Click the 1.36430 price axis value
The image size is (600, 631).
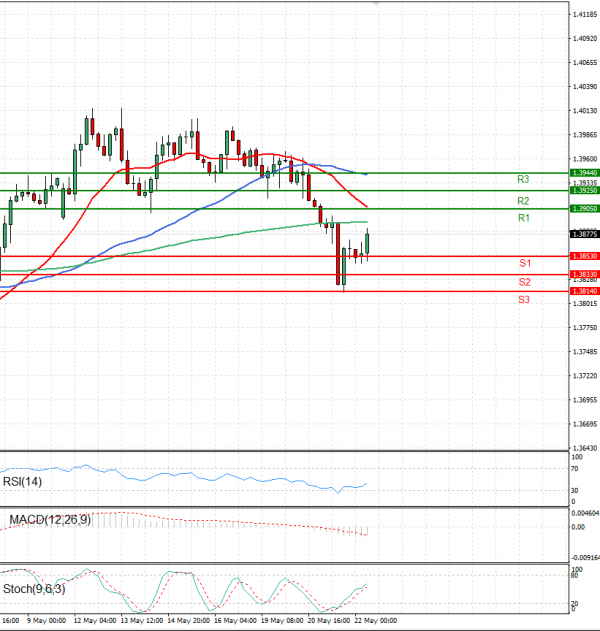585,448
